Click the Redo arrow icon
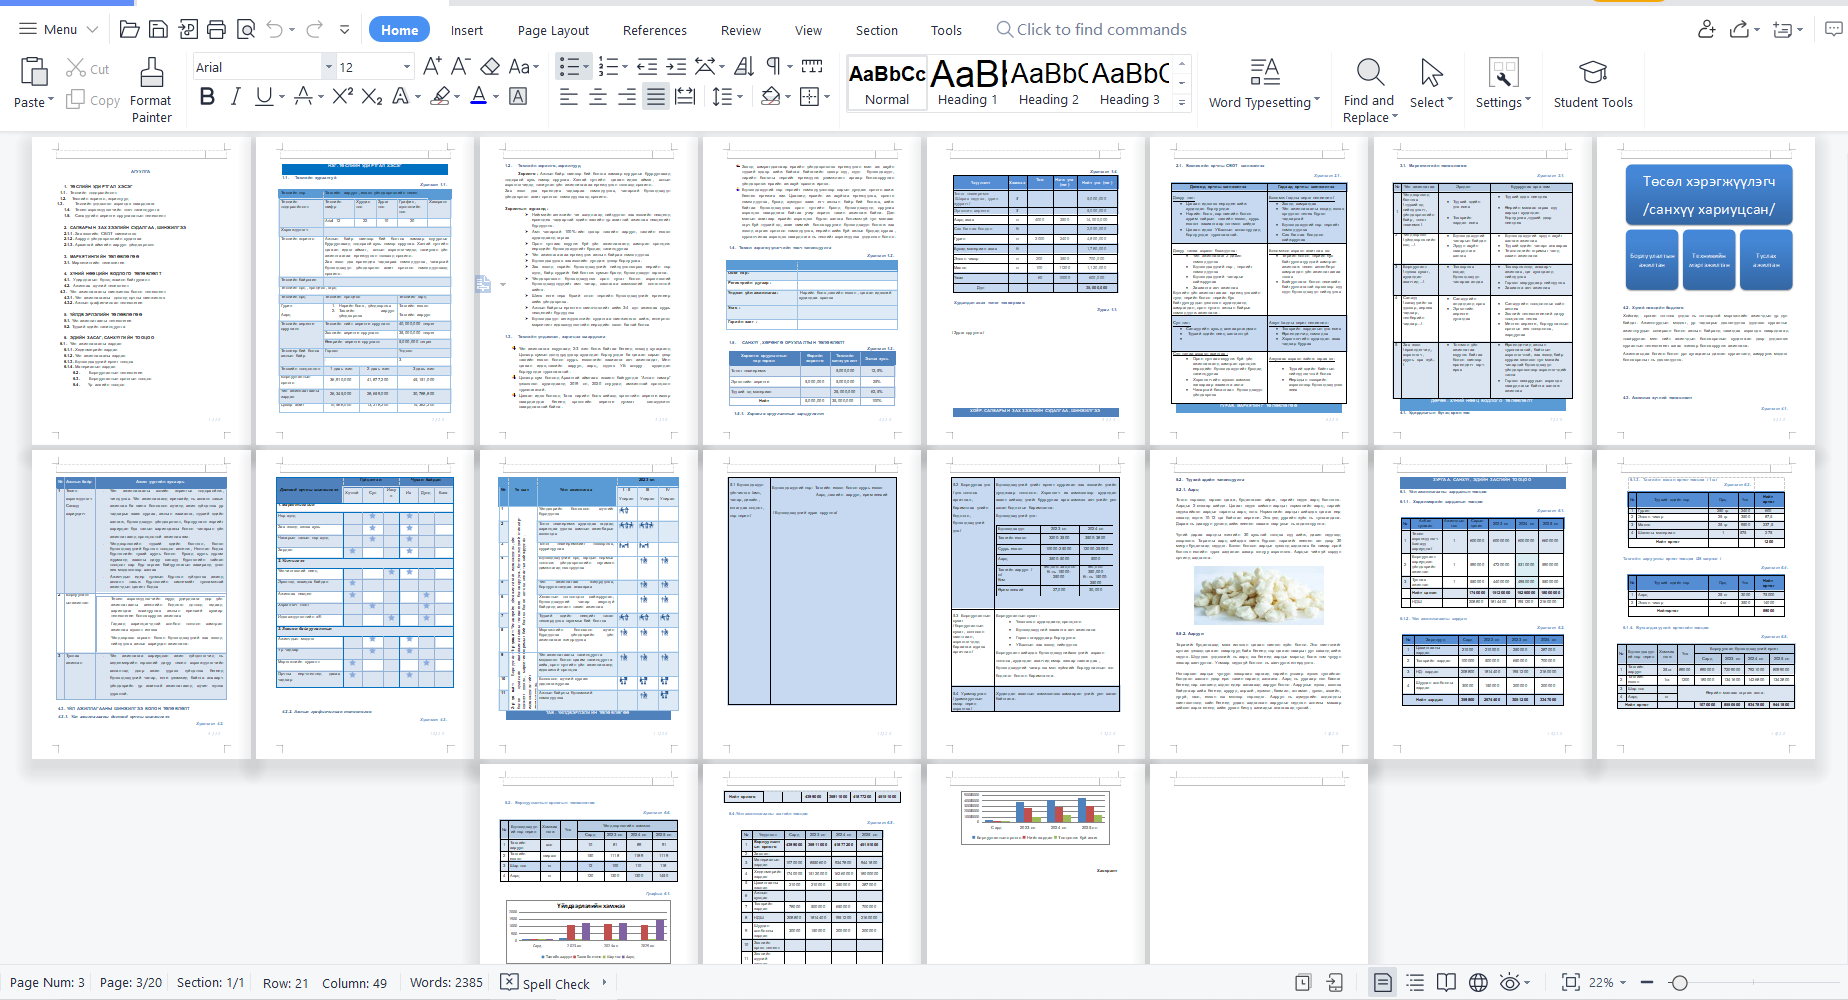This screenshot has width=1848, height=1000. [x=314, y=29]
